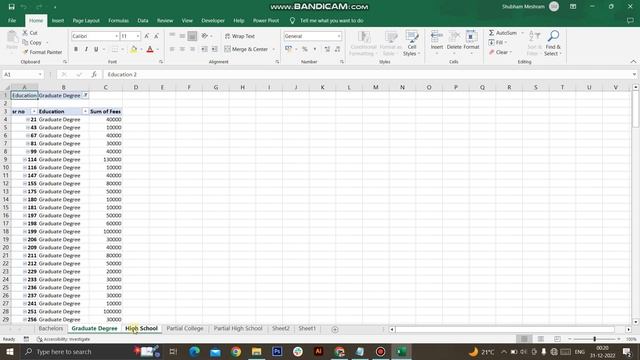Screen dimensions: 640x360
Task: Click Decrease Decimal icon
Action: pos(337,49)
